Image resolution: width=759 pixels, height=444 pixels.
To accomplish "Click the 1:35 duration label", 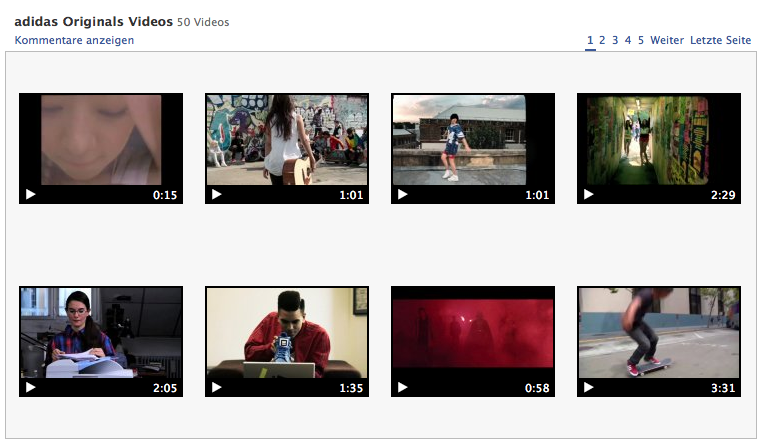I will [351, 388].
